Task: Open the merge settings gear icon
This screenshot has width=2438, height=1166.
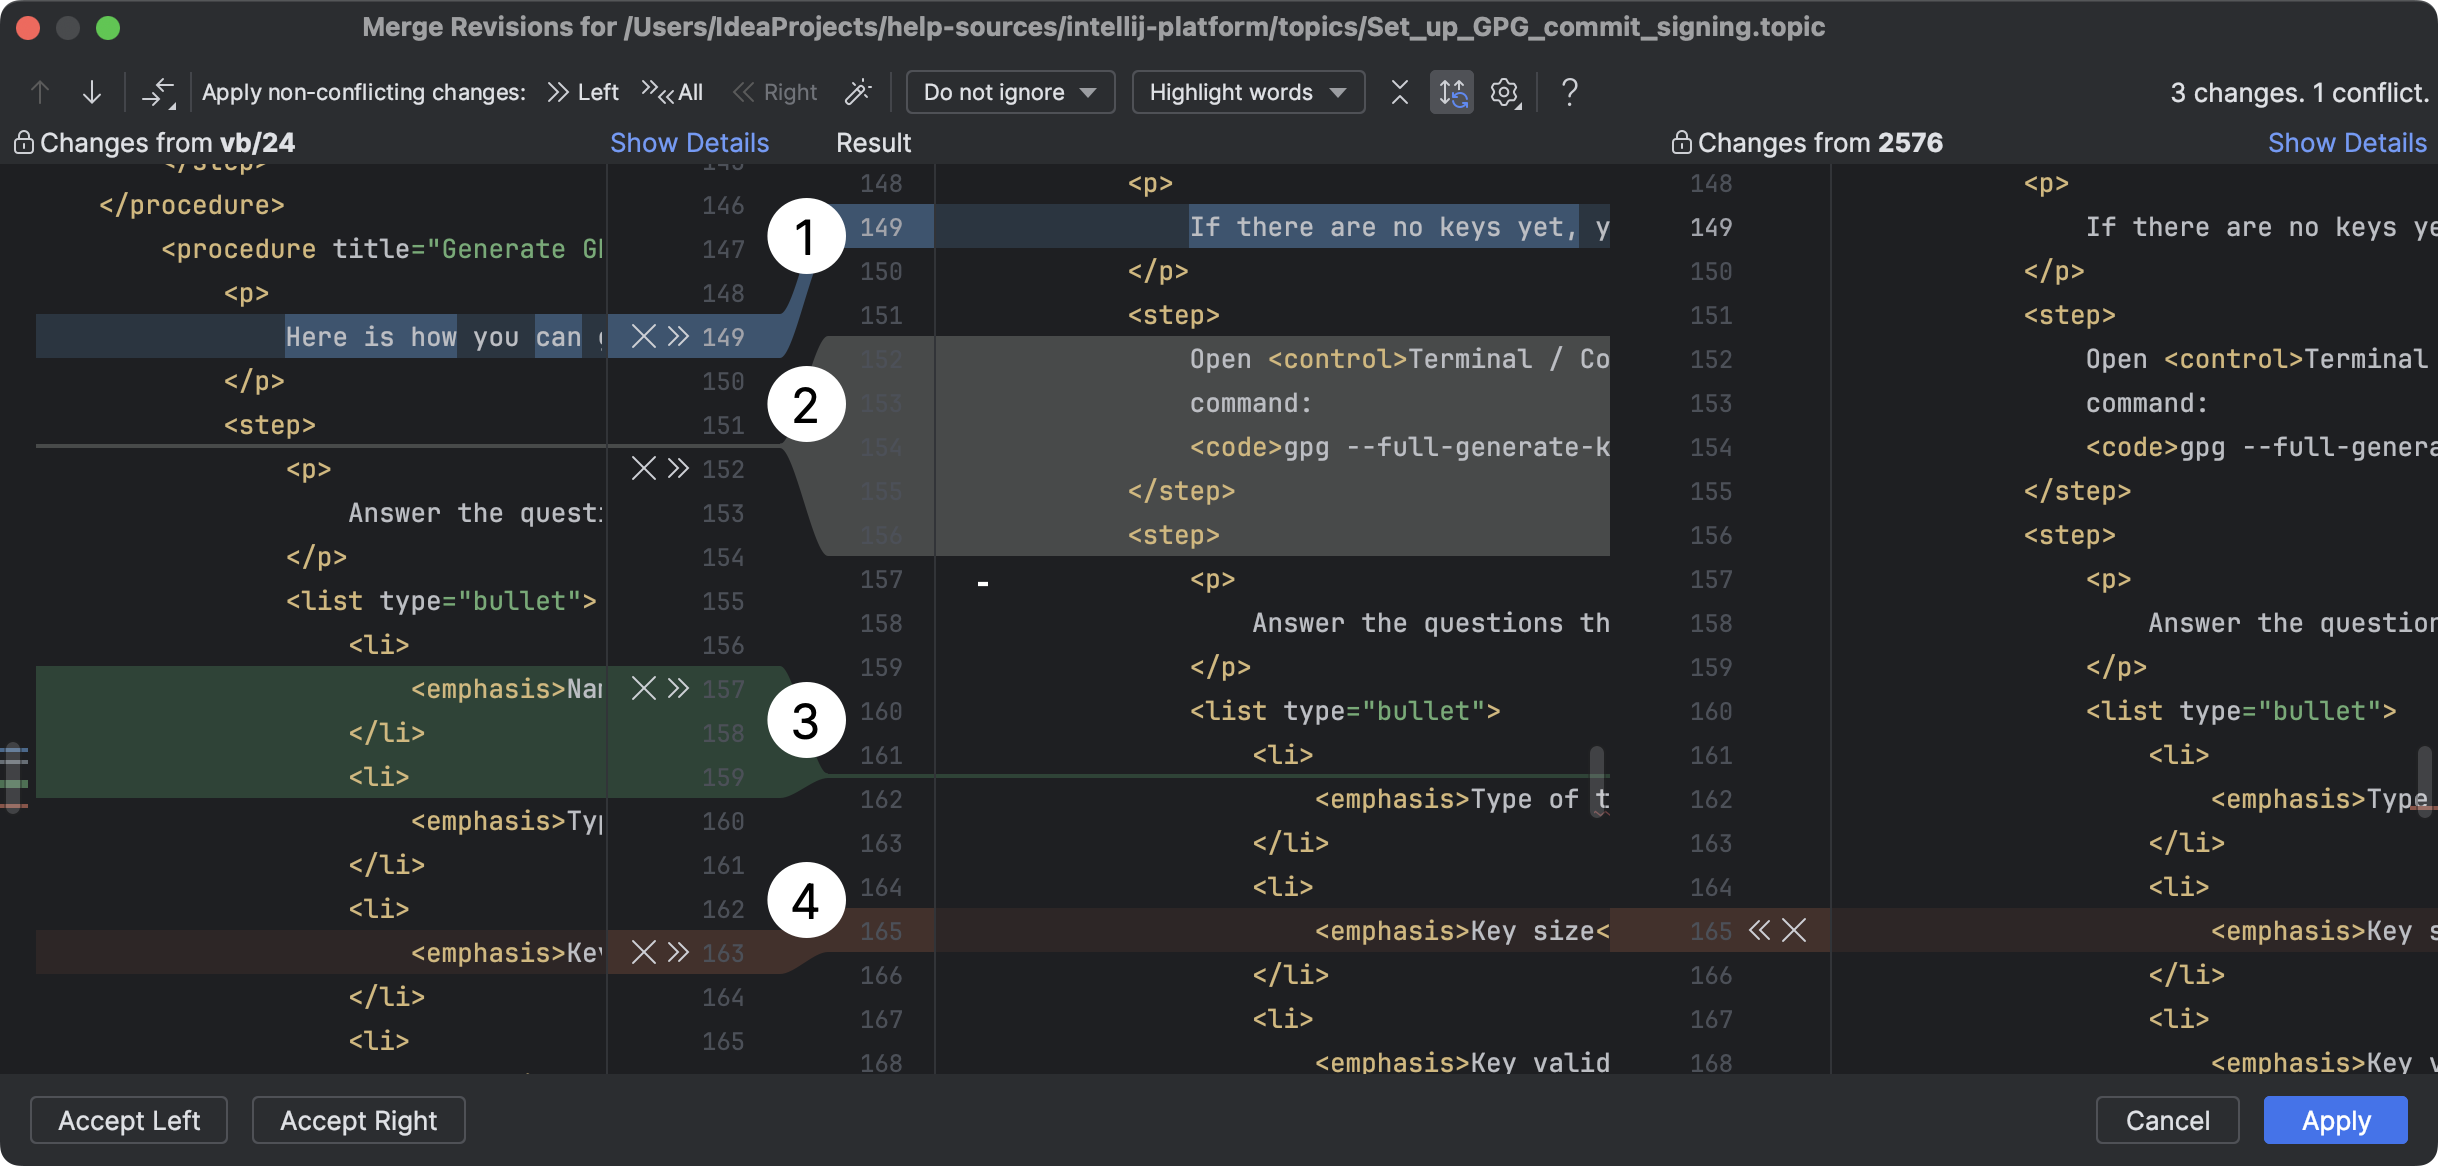Action: coord(1504,92)
